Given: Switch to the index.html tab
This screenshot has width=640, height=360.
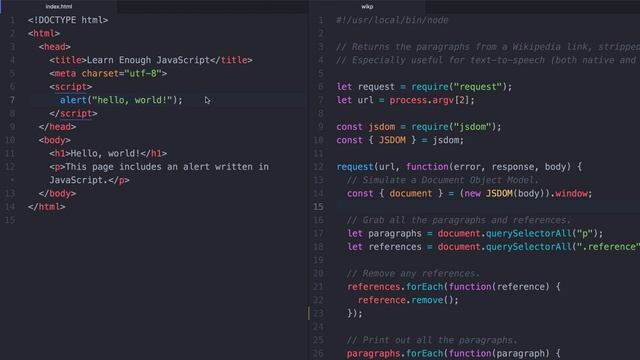Looking at the screenshot, I should pos(59,7).
